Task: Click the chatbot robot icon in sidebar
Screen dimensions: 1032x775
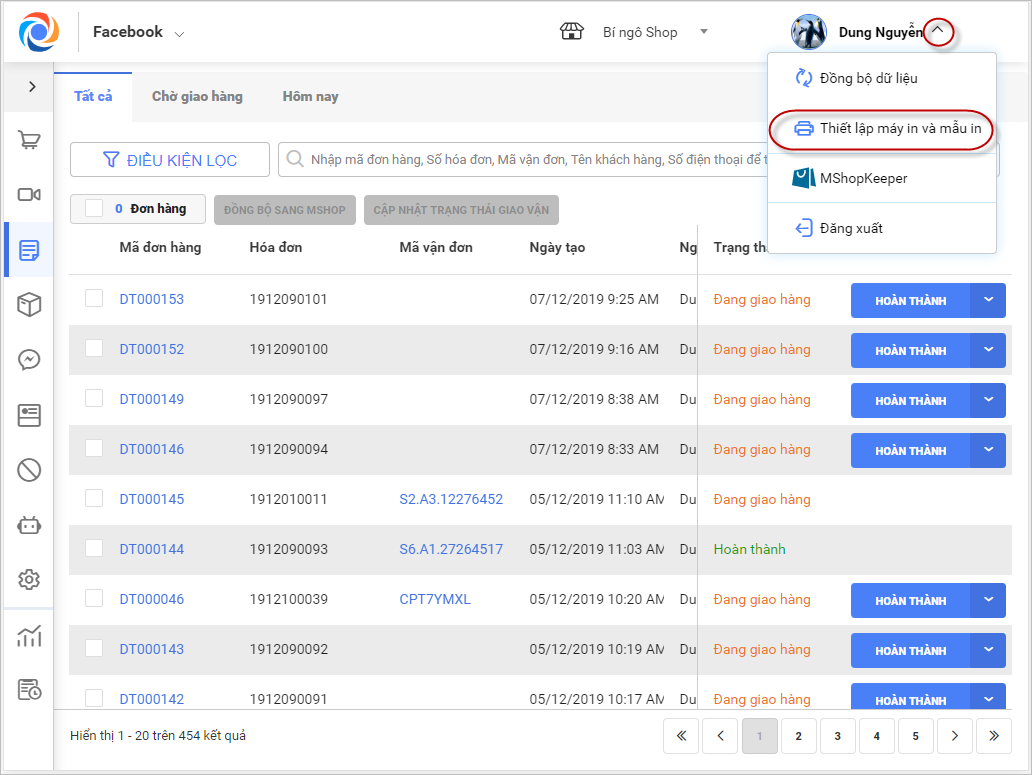Action: pos(29,524)
